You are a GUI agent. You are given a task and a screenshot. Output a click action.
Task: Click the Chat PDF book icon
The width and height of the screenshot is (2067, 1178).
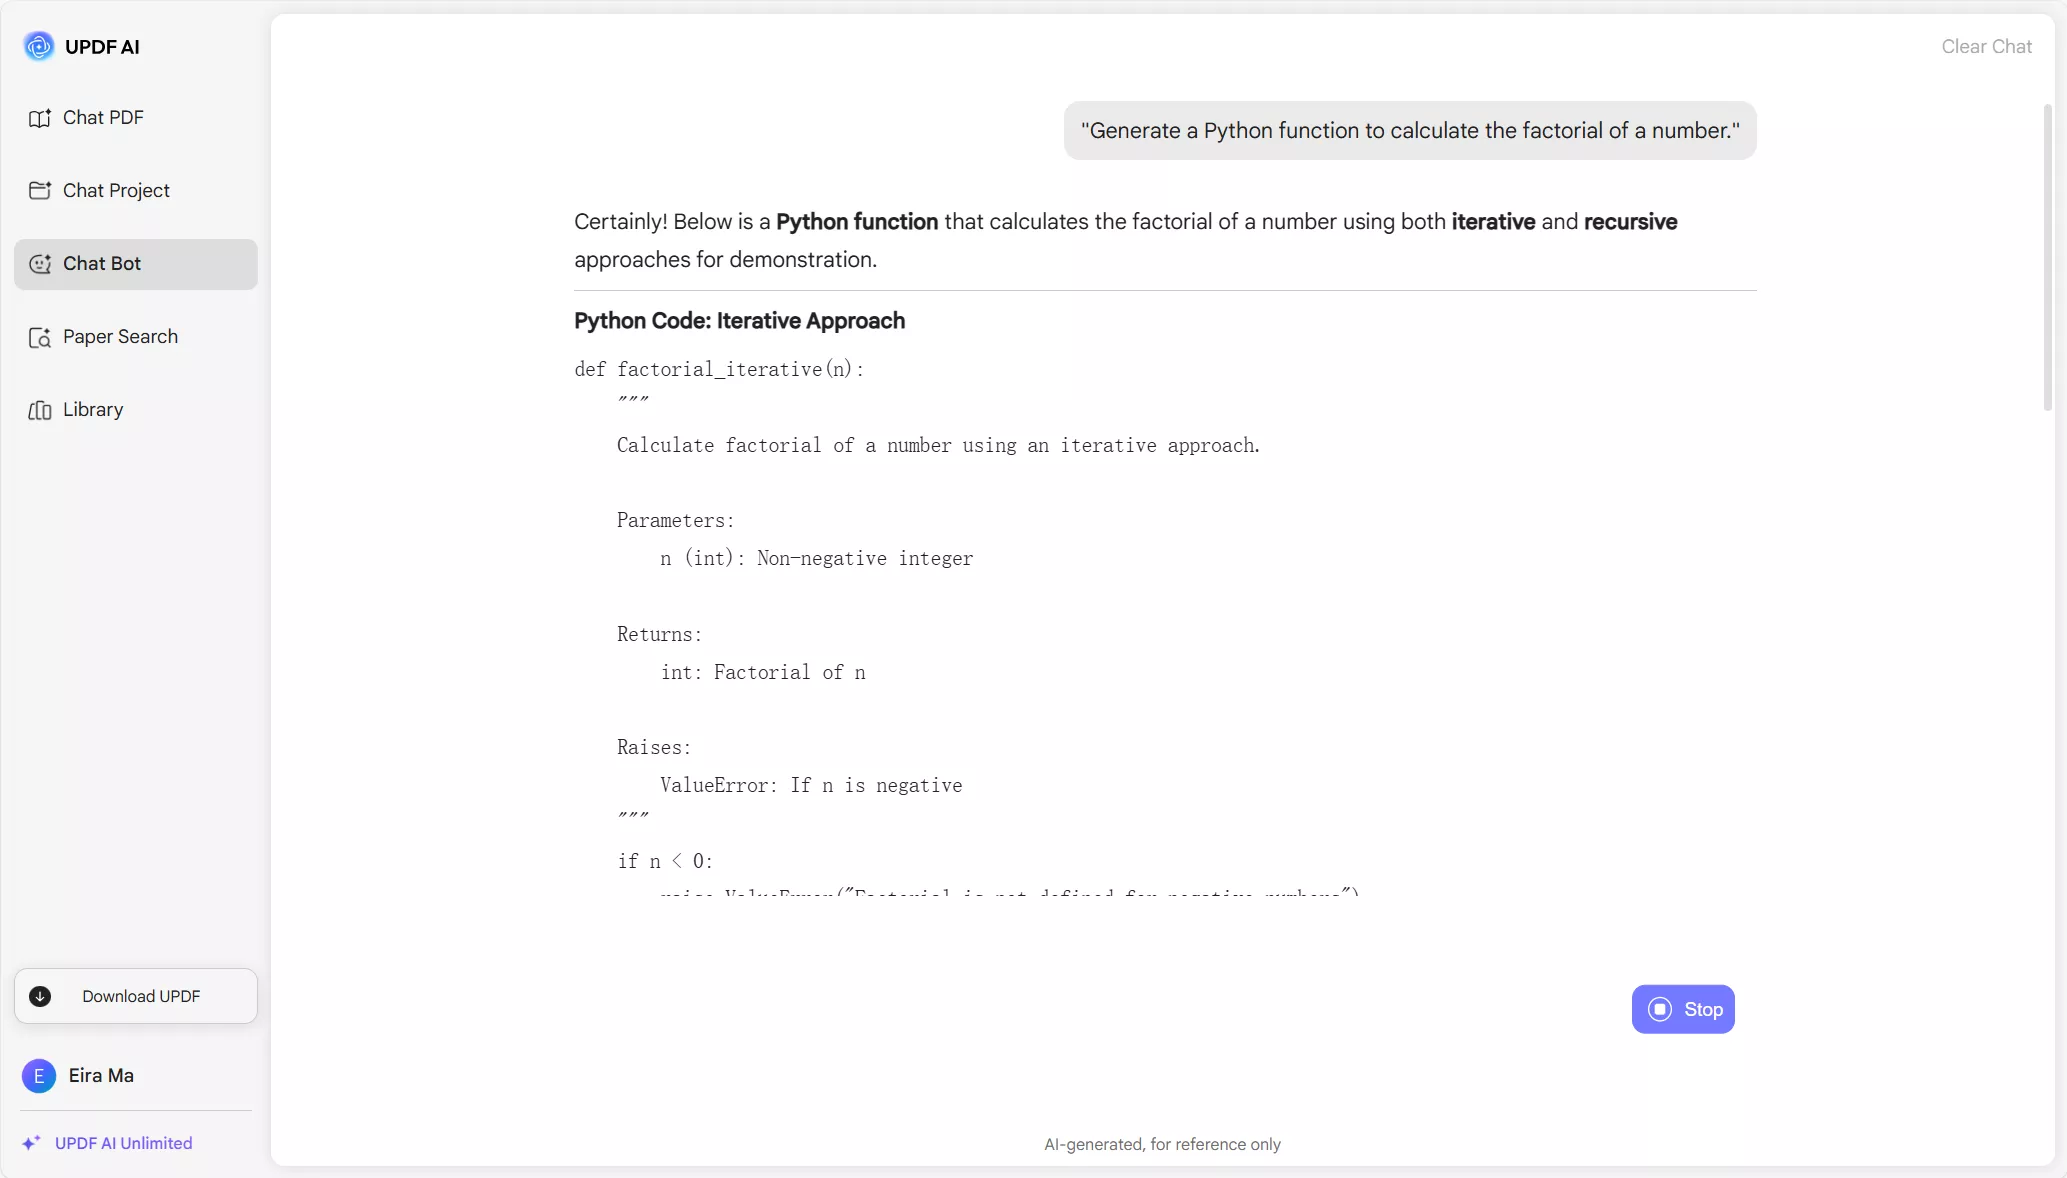[x=40, y=118]
